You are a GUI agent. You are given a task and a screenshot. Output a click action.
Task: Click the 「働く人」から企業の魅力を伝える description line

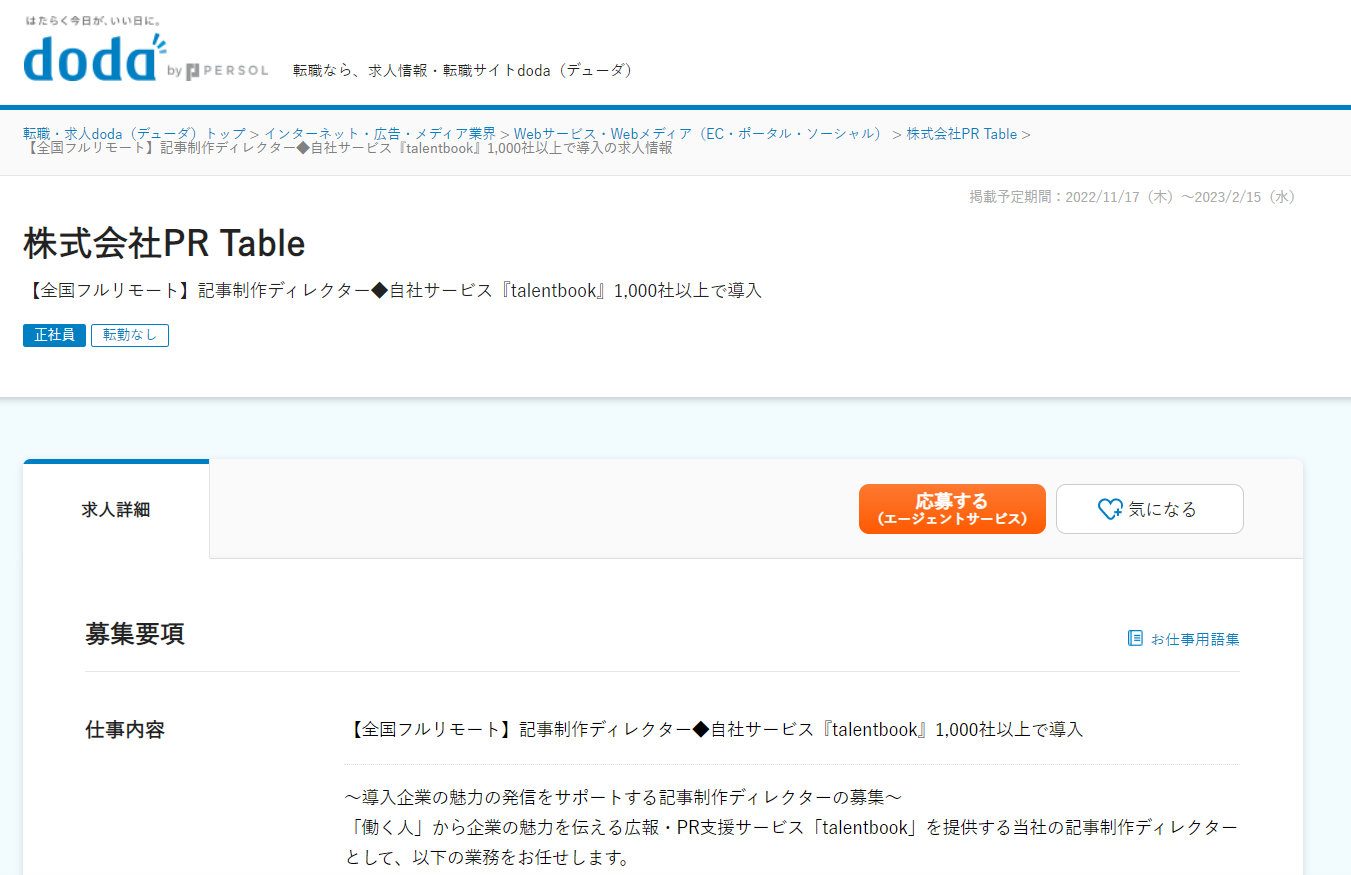(792, 828)
